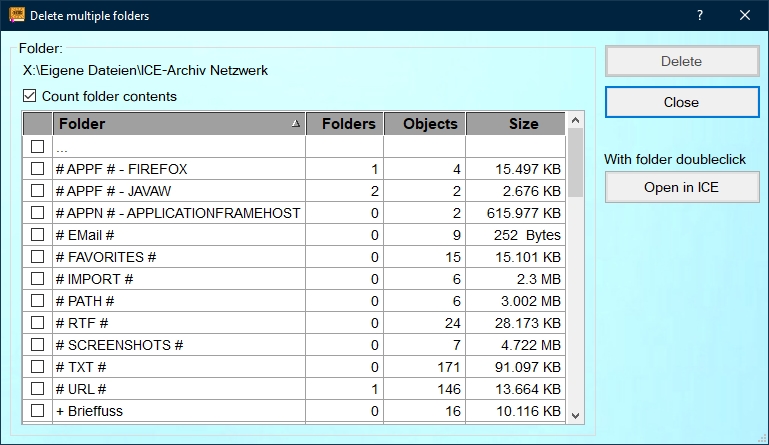The width and height of the screenshot is (769, 445).
Task: Select checkbox beside # SCREENSHOTS # folder
Action: tap(38, 345)
